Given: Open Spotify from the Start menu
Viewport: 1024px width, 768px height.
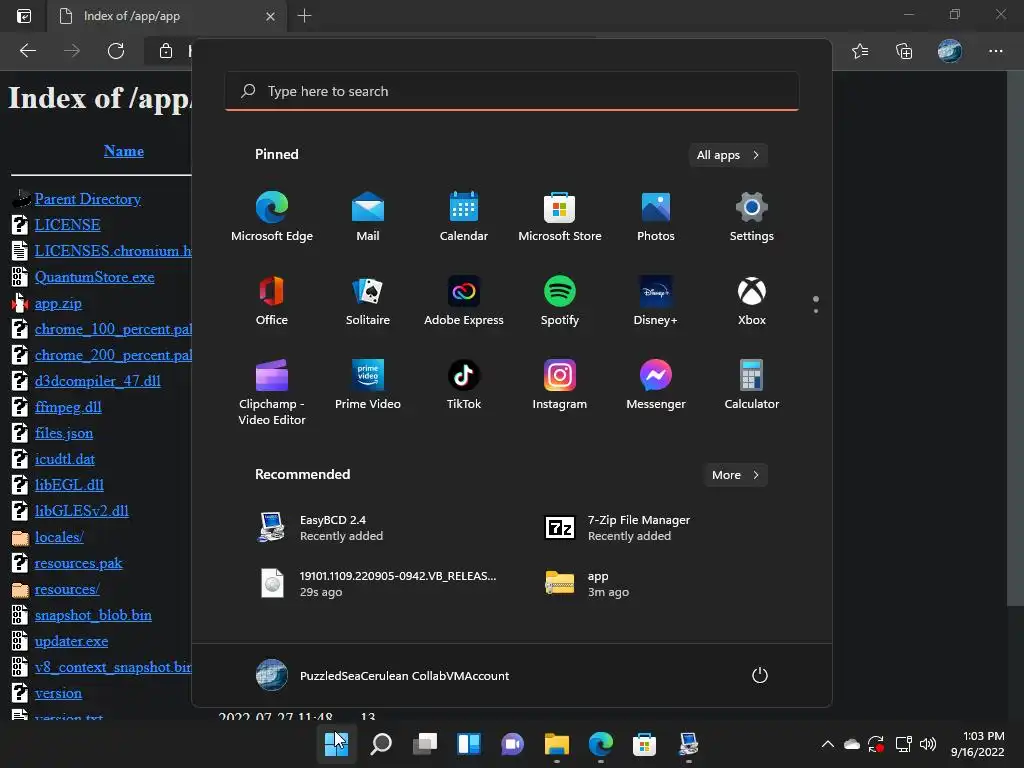Looking at the screenshot, I should coord(560,301).
